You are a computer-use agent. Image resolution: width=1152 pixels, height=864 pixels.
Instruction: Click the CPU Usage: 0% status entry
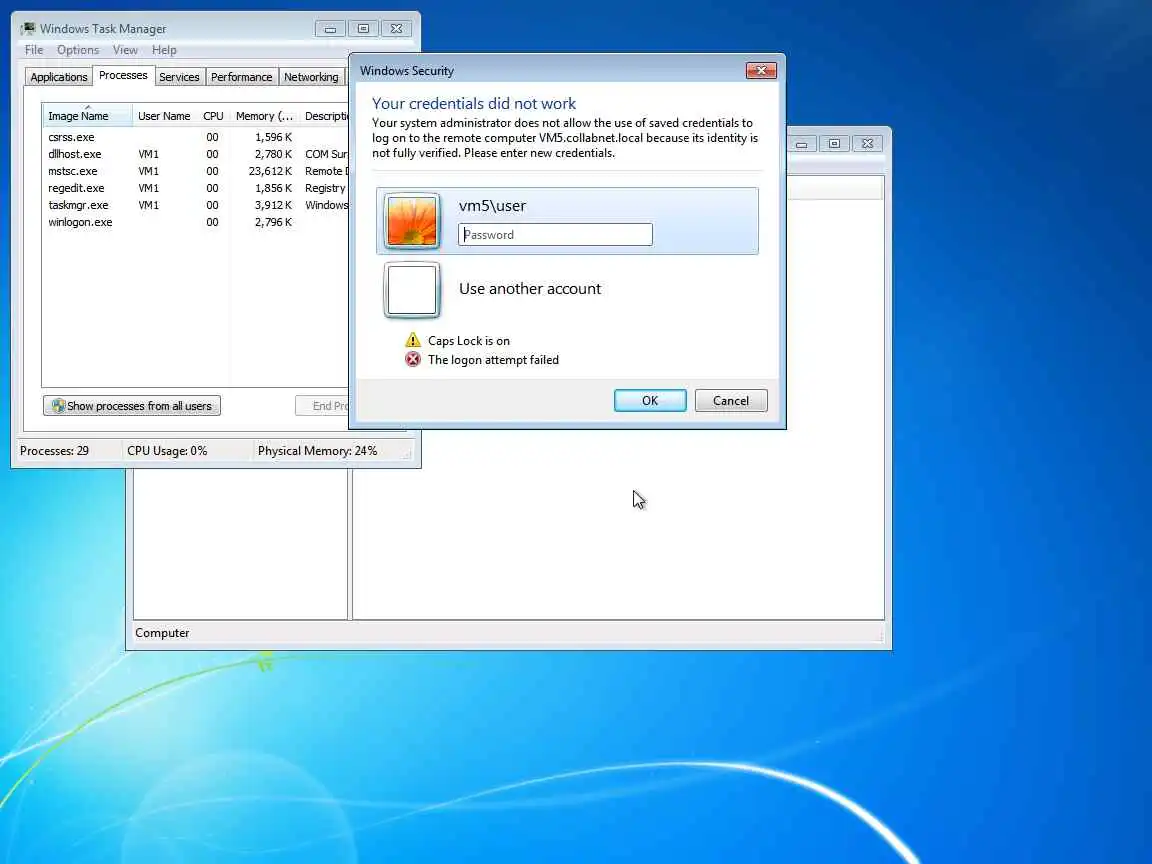point(167,451)
